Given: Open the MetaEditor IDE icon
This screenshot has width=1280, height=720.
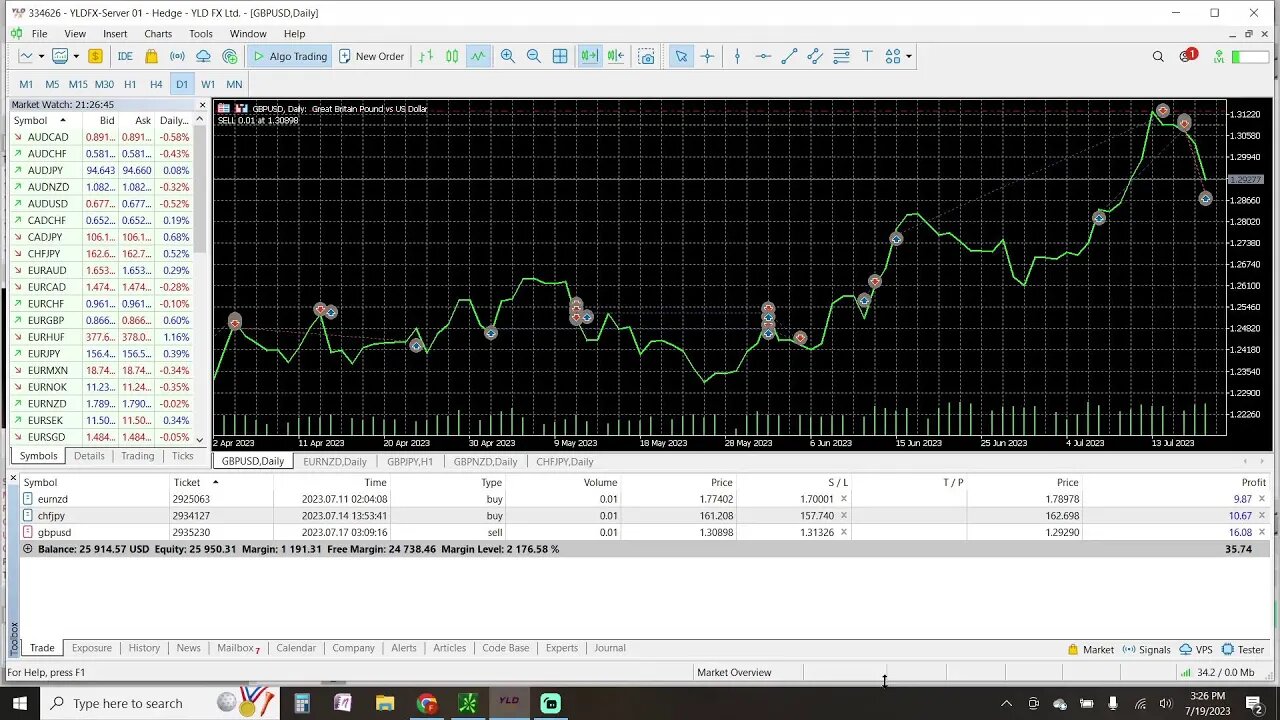Looking at the screenshot, I should click(x=125, y=56).
